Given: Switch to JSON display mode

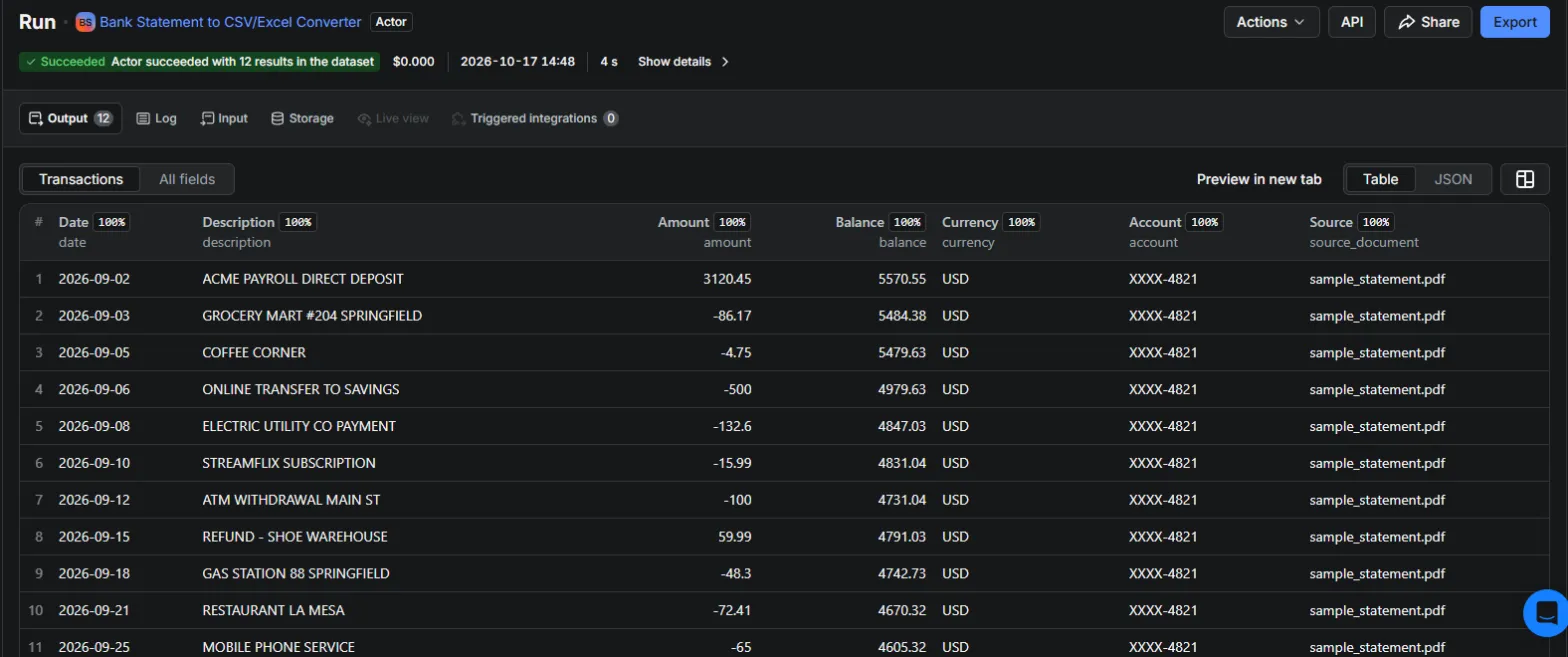Looking at the screenshot, I should point(1453,179).
